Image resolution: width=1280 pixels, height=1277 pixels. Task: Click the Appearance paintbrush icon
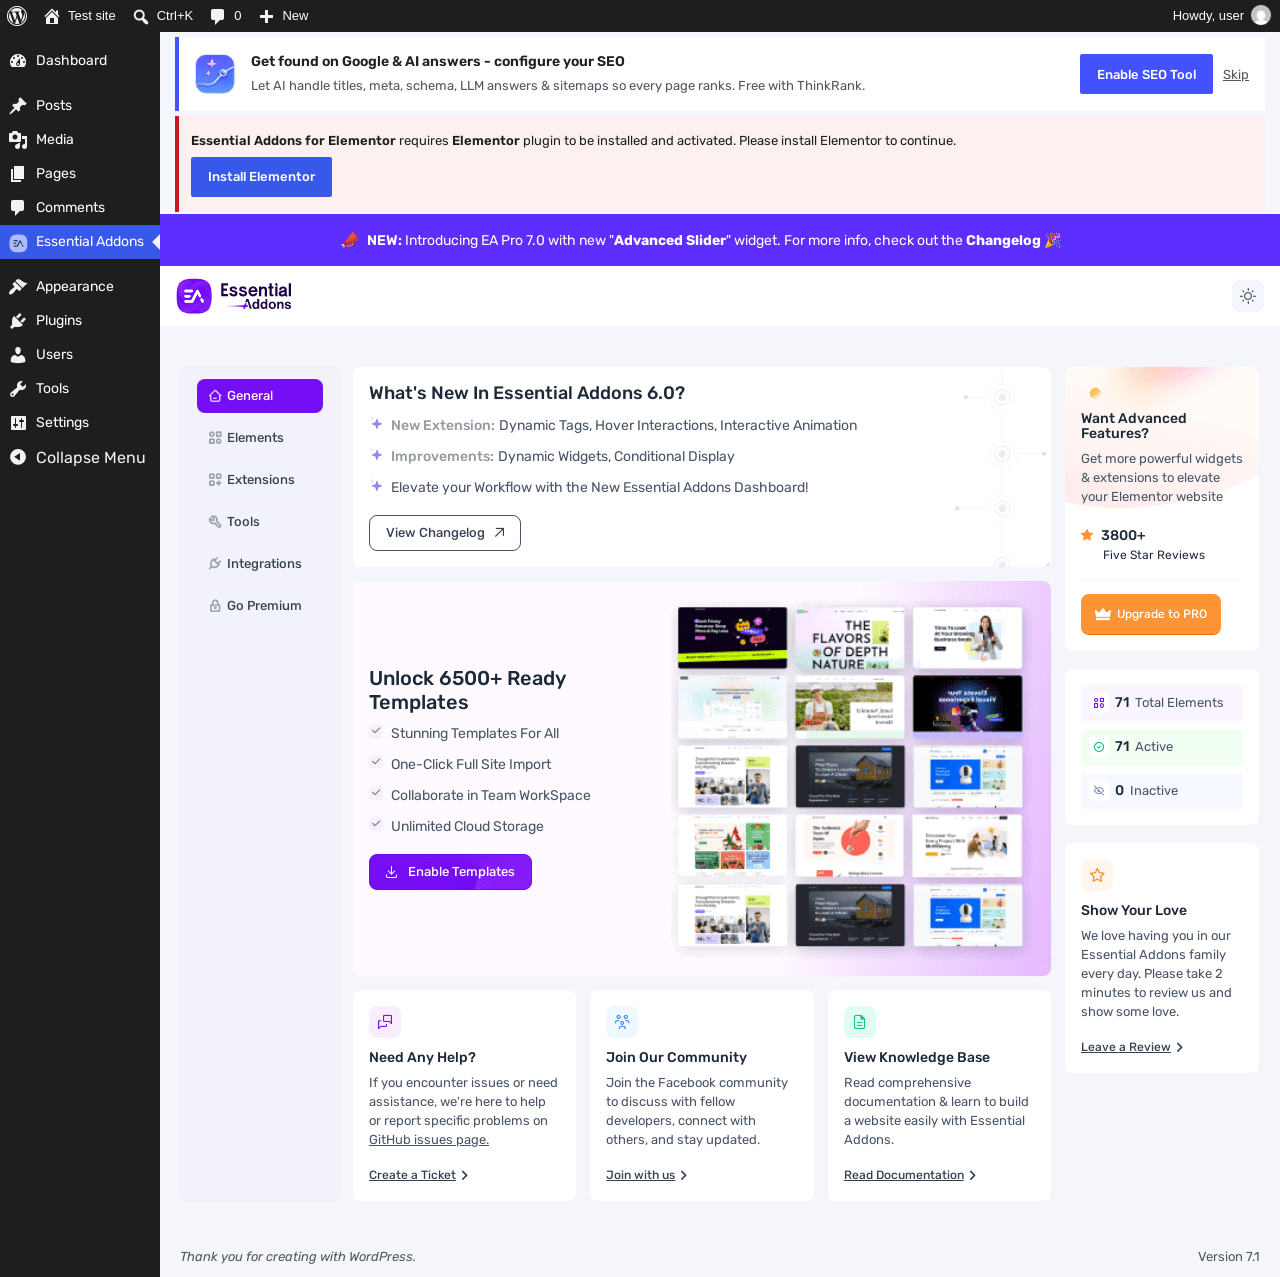pyautogui.click(x=18, y=286)
